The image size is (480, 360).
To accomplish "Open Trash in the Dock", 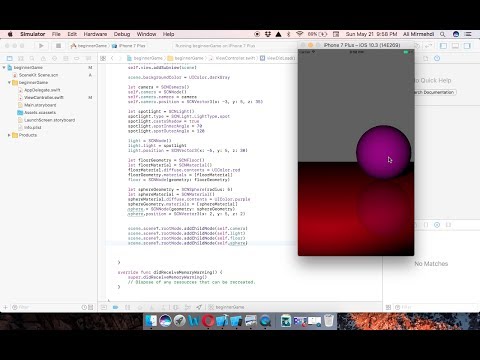I will click(329, 321).
